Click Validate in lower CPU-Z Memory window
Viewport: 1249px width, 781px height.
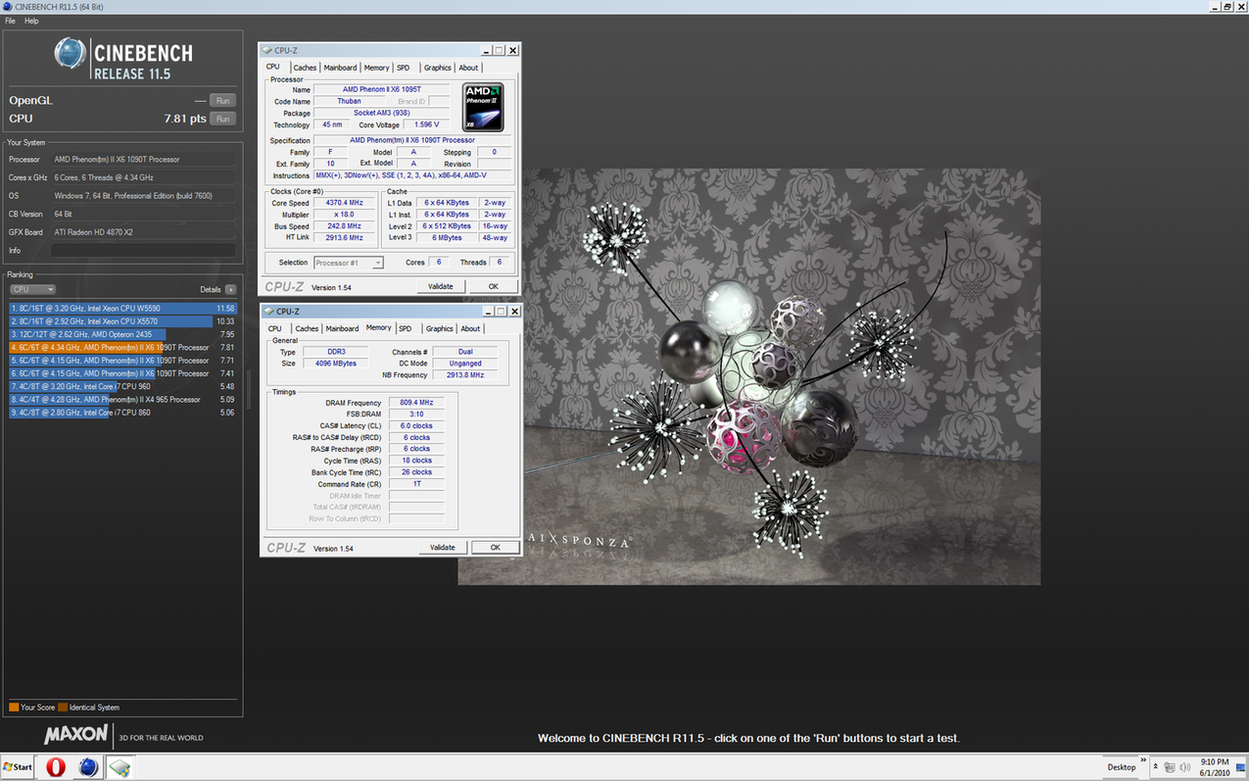(x=442, y=547)
